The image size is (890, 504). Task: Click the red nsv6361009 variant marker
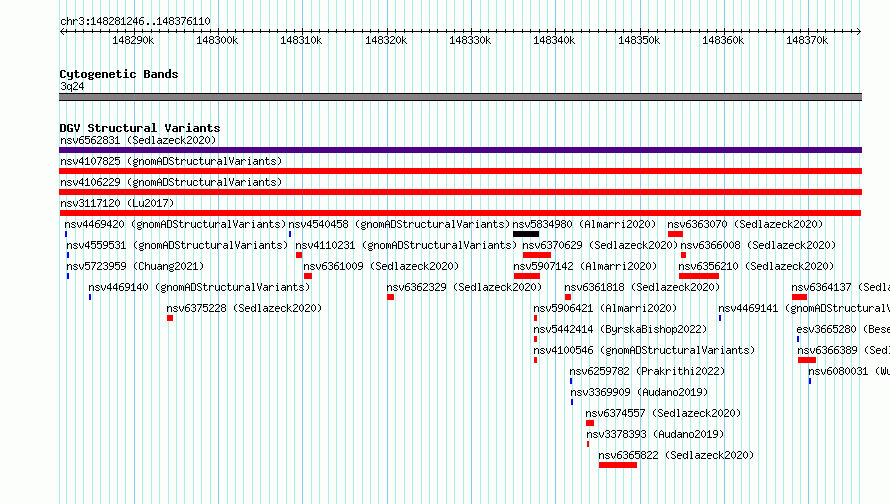(308, 276)
